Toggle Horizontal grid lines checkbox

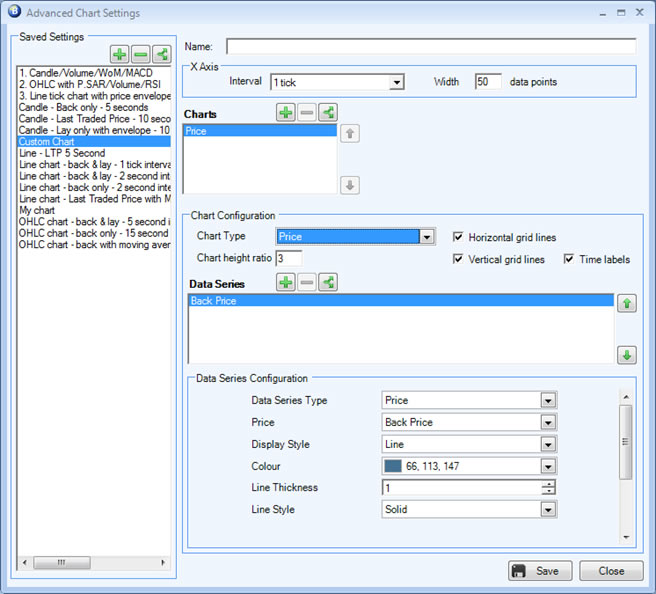pyautogui.click(x=459, y=238)
